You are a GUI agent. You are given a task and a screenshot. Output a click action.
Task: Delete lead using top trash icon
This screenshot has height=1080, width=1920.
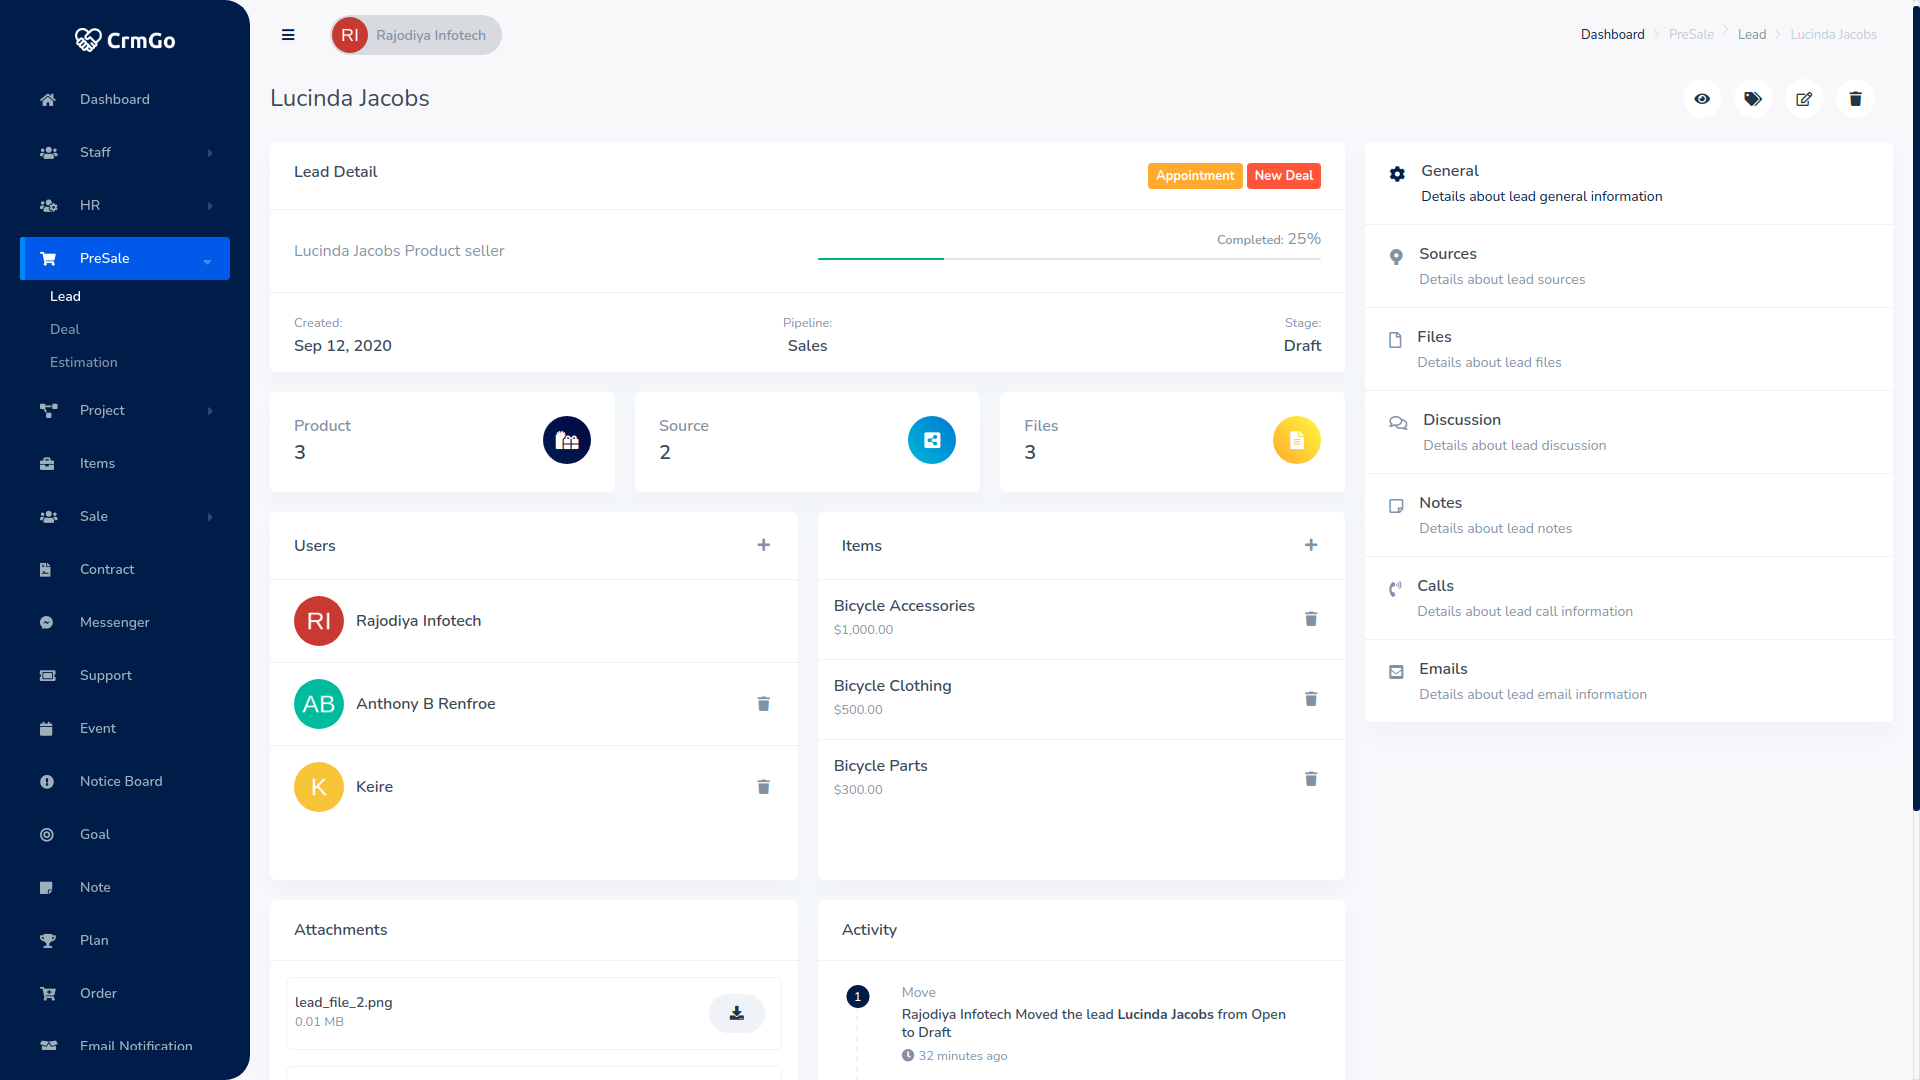[x=1855, y=99]
